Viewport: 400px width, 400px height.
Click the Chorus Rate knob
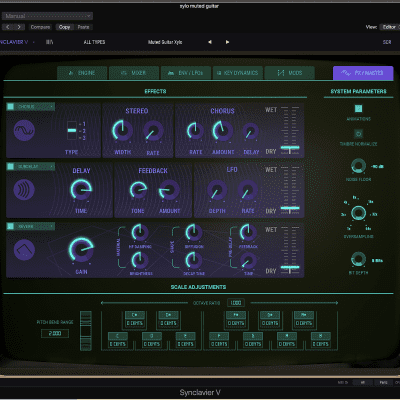pyautogui.click(x=195, y=130)
